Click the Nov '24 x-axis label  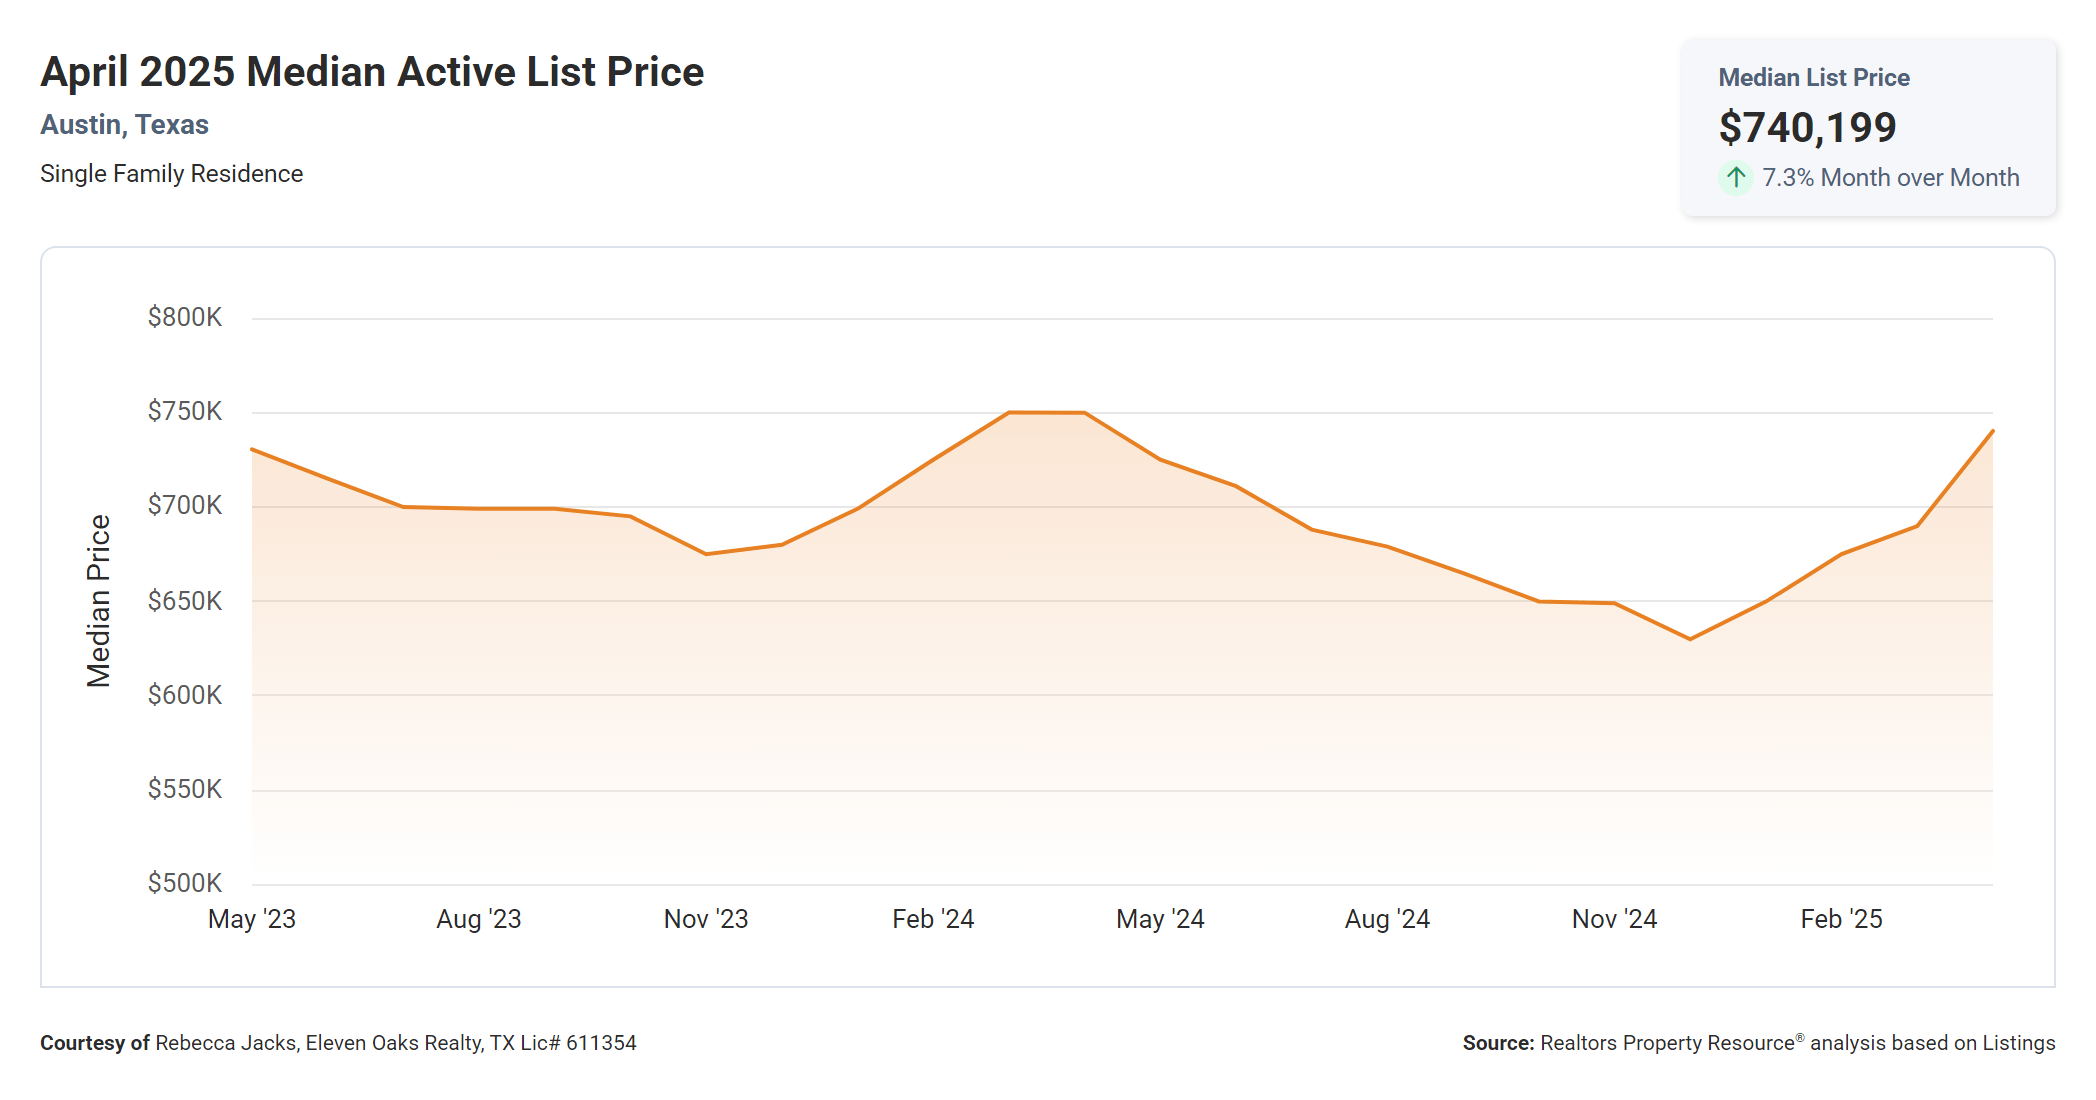[1614, 919]
